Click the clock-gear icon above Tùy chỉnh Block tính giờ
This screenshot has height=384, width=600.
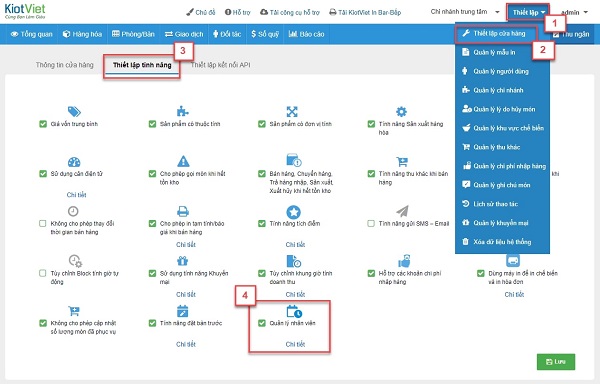(x=75, y=261)
